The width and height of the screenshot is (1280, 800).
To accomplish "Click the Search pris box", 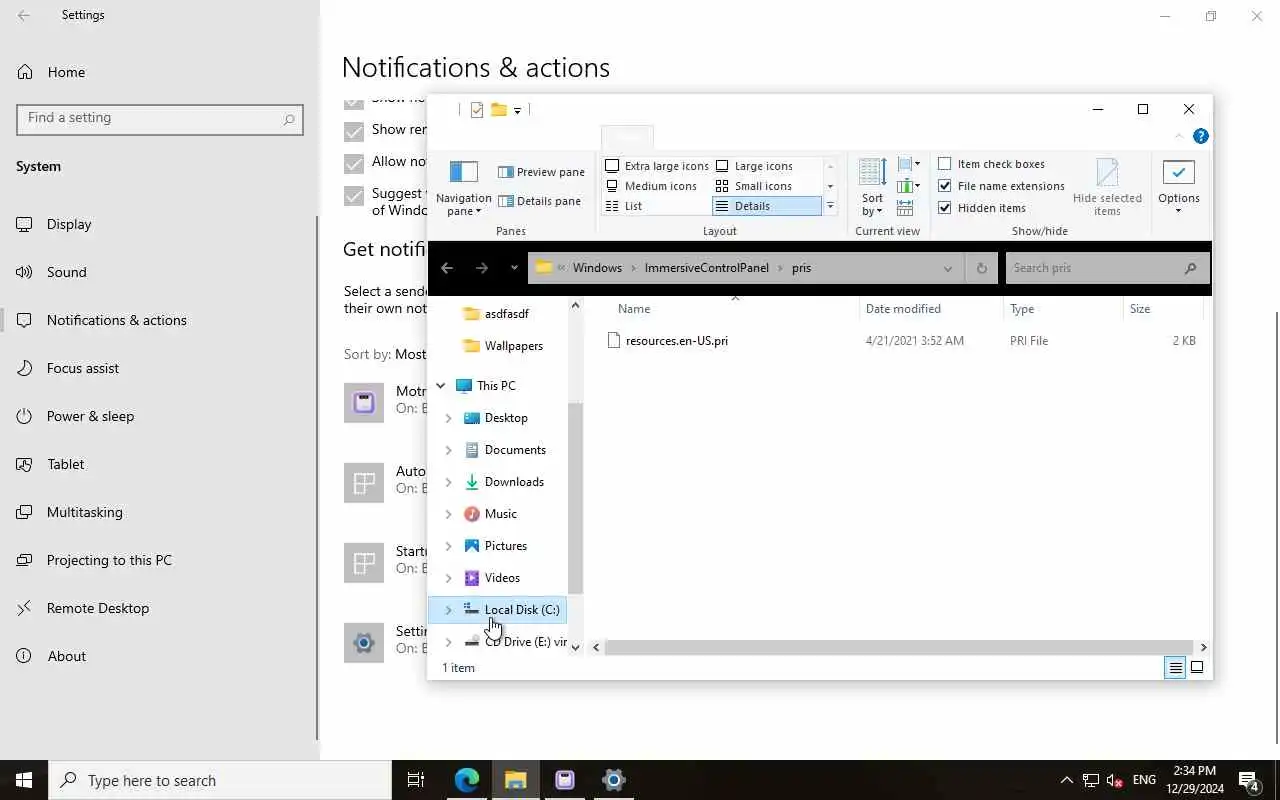I will pyautogui.click(x=1107, y=268).
